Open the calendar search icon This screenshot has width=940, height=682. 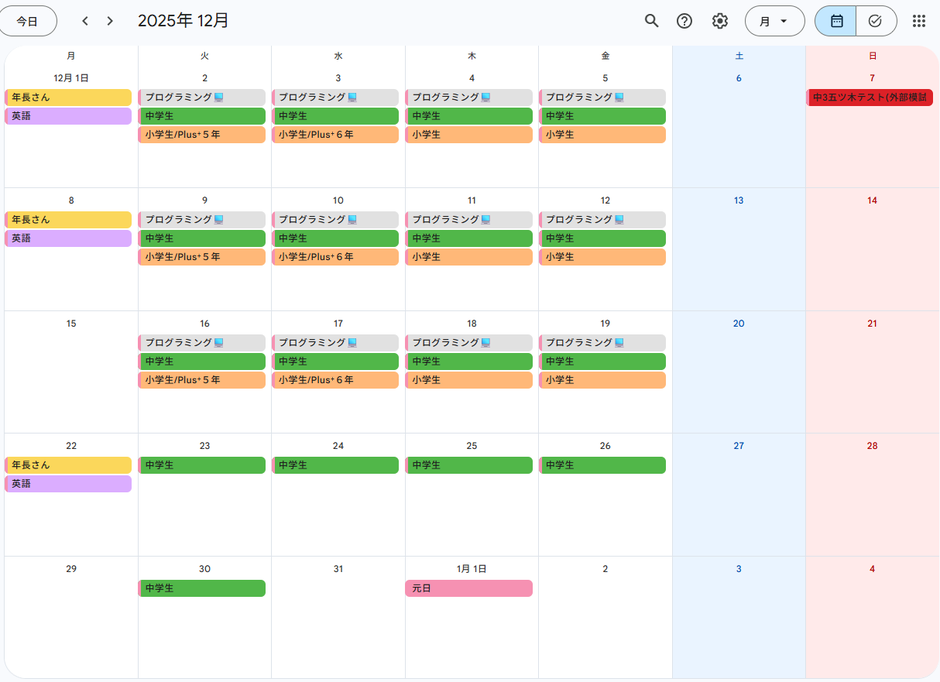651,21
